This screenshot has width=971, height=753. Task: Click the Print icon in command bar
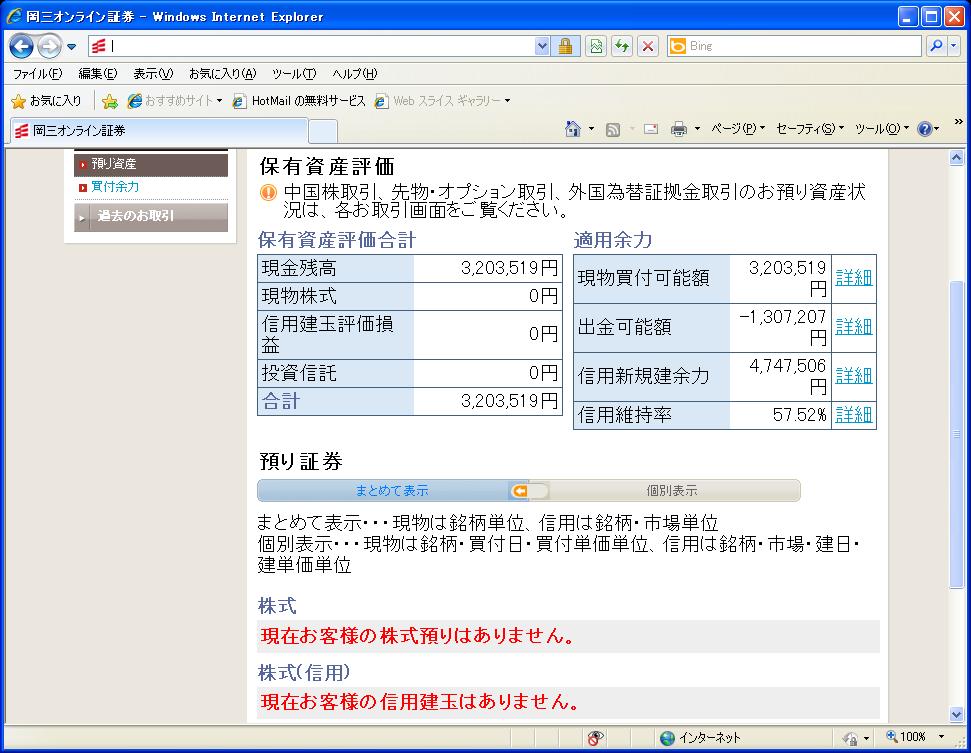click(x=679, y=129)
